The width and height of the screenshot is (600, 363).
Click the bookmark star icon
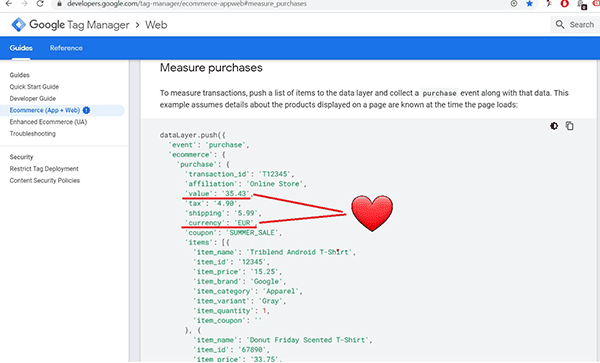click(x=530, y=3)
